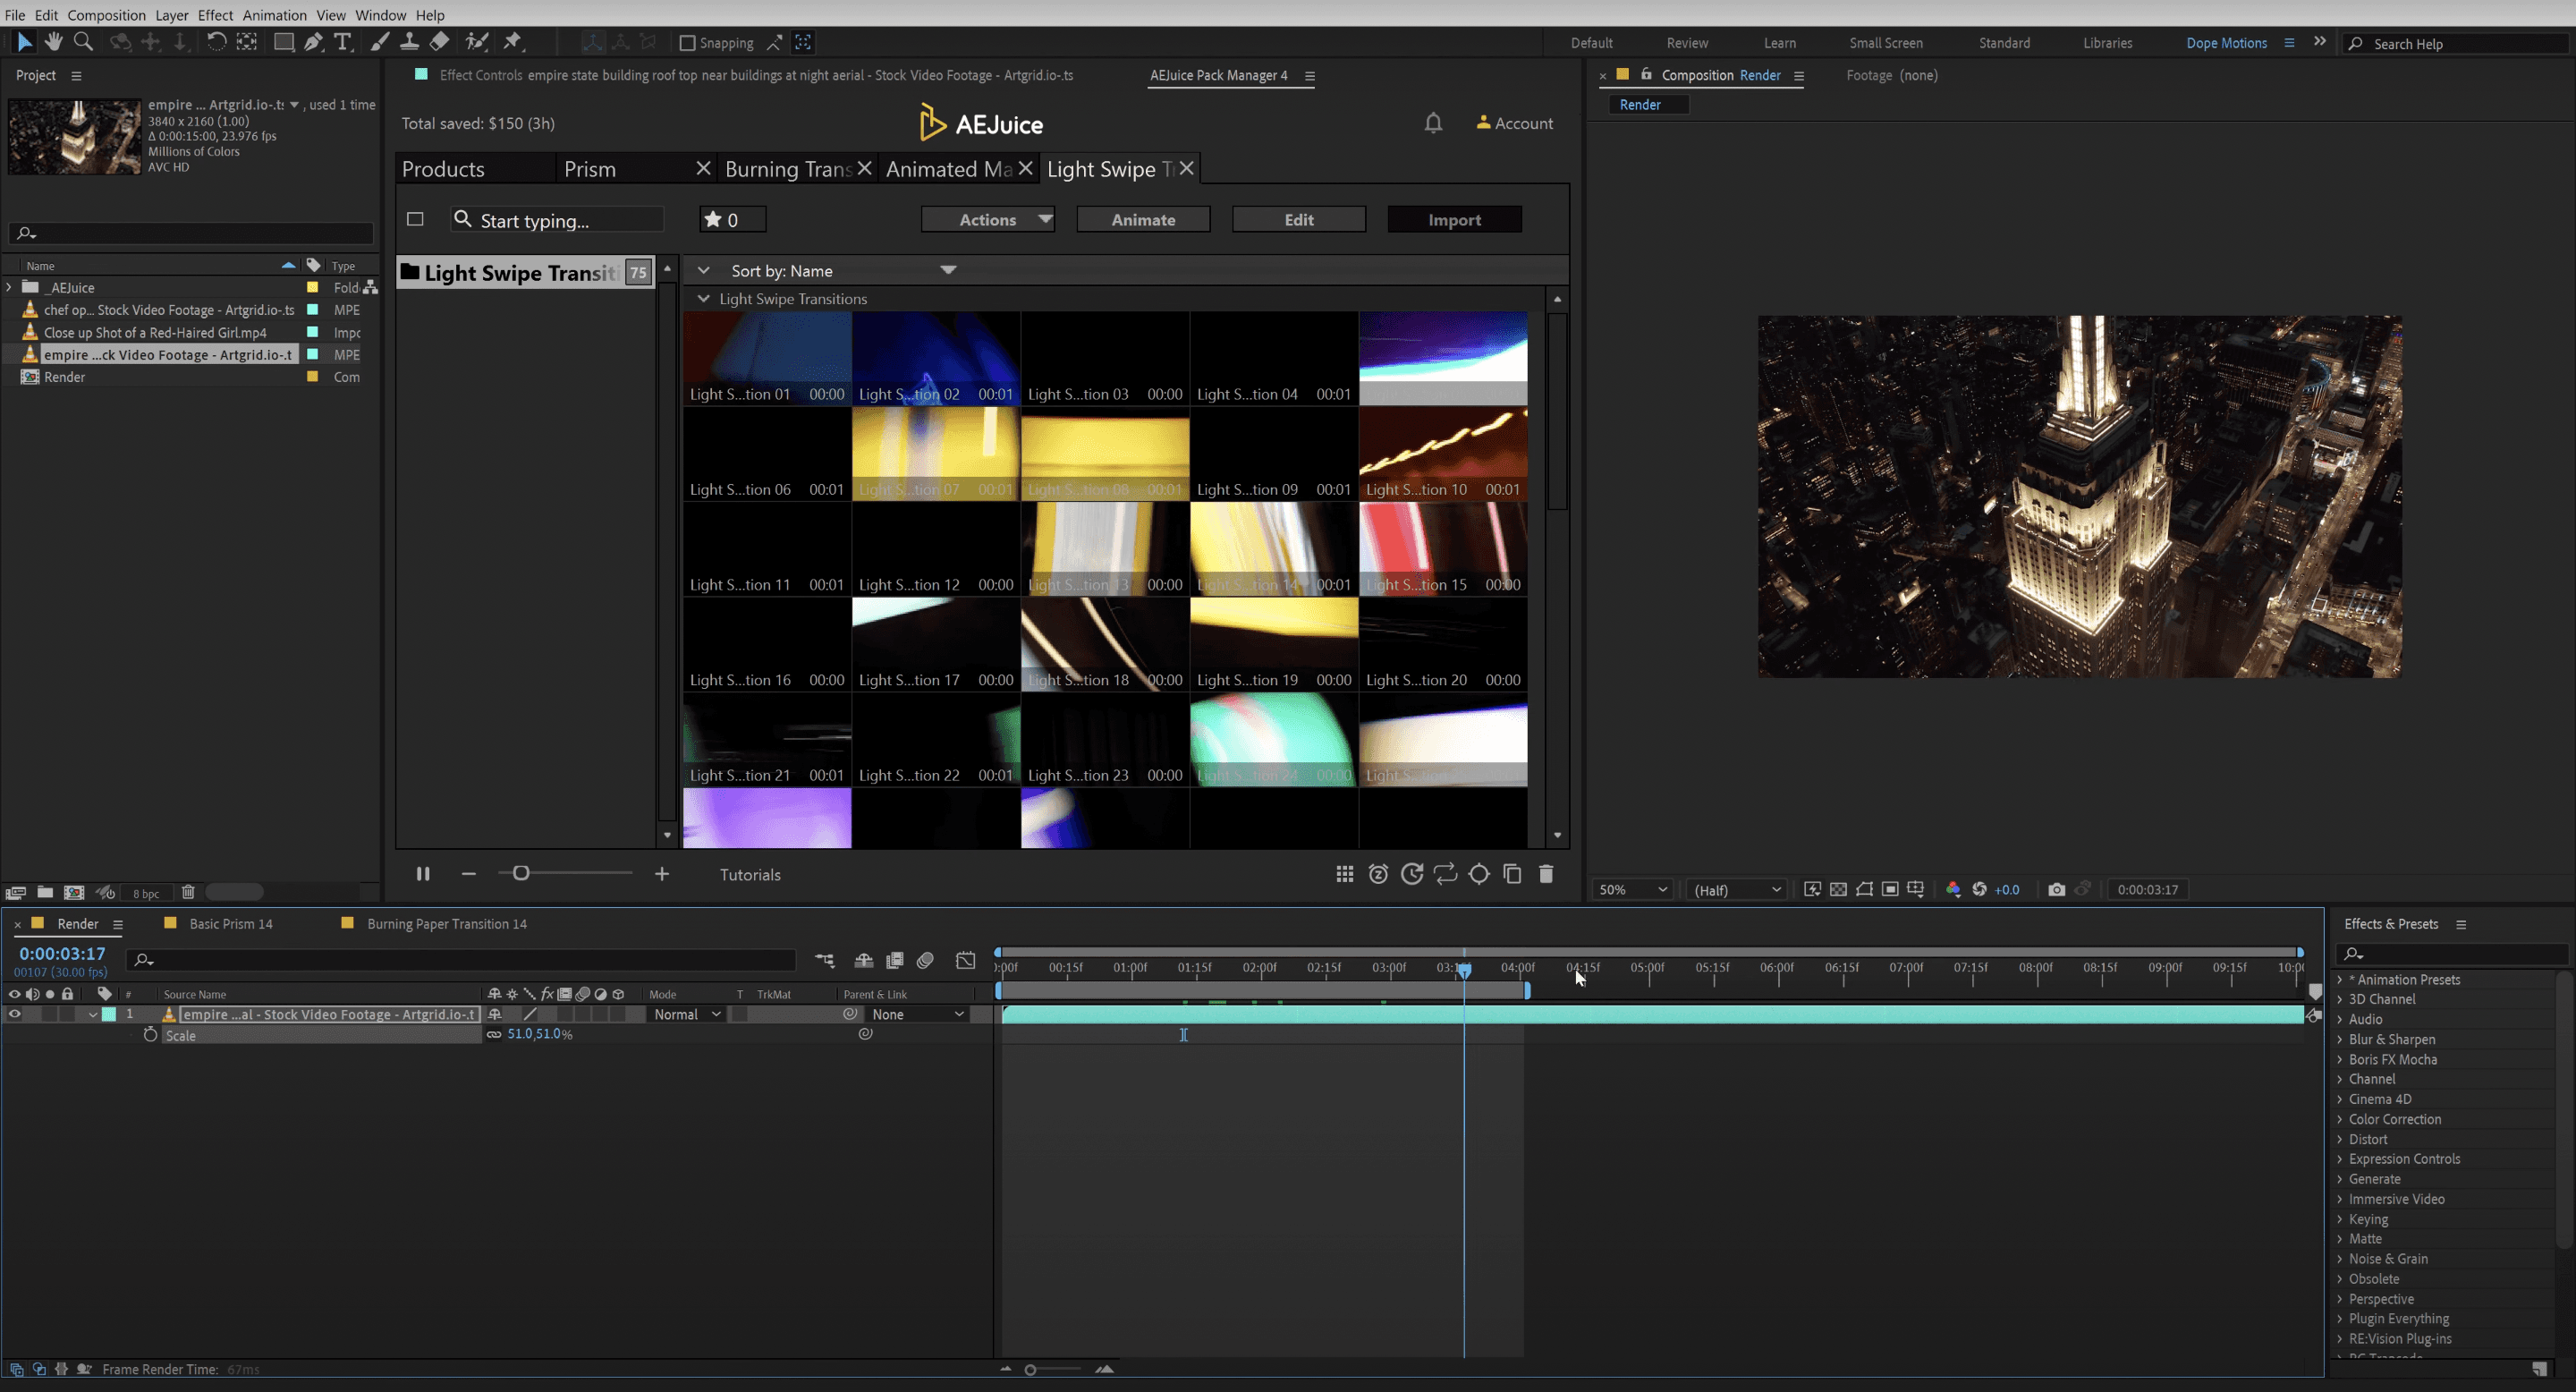The image size is (2576, 1392).
Task: Select the Rectangle shape tool
Action: coord(284,41)
